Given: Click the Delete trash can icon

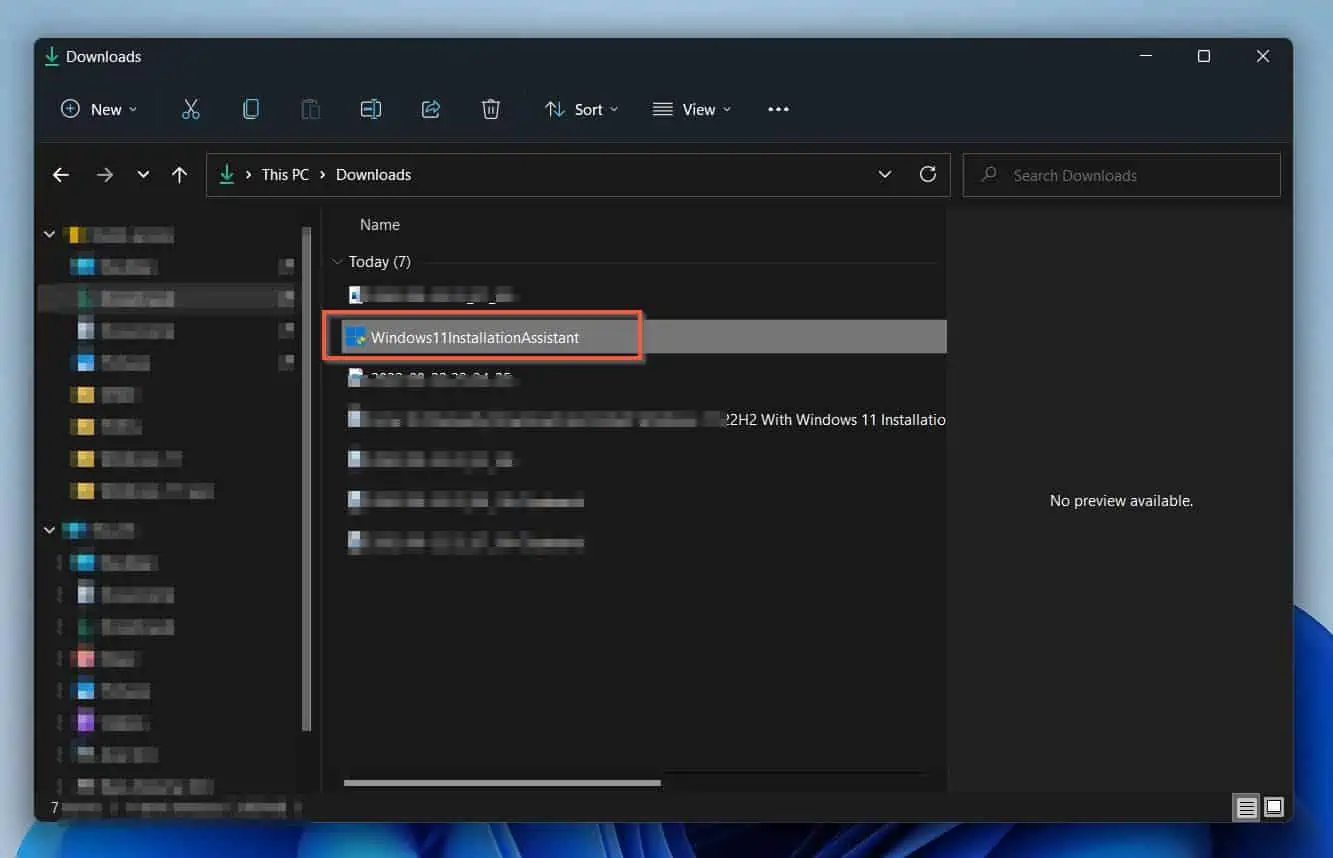Looking at the screenshot, I should [x=491, y=110].
